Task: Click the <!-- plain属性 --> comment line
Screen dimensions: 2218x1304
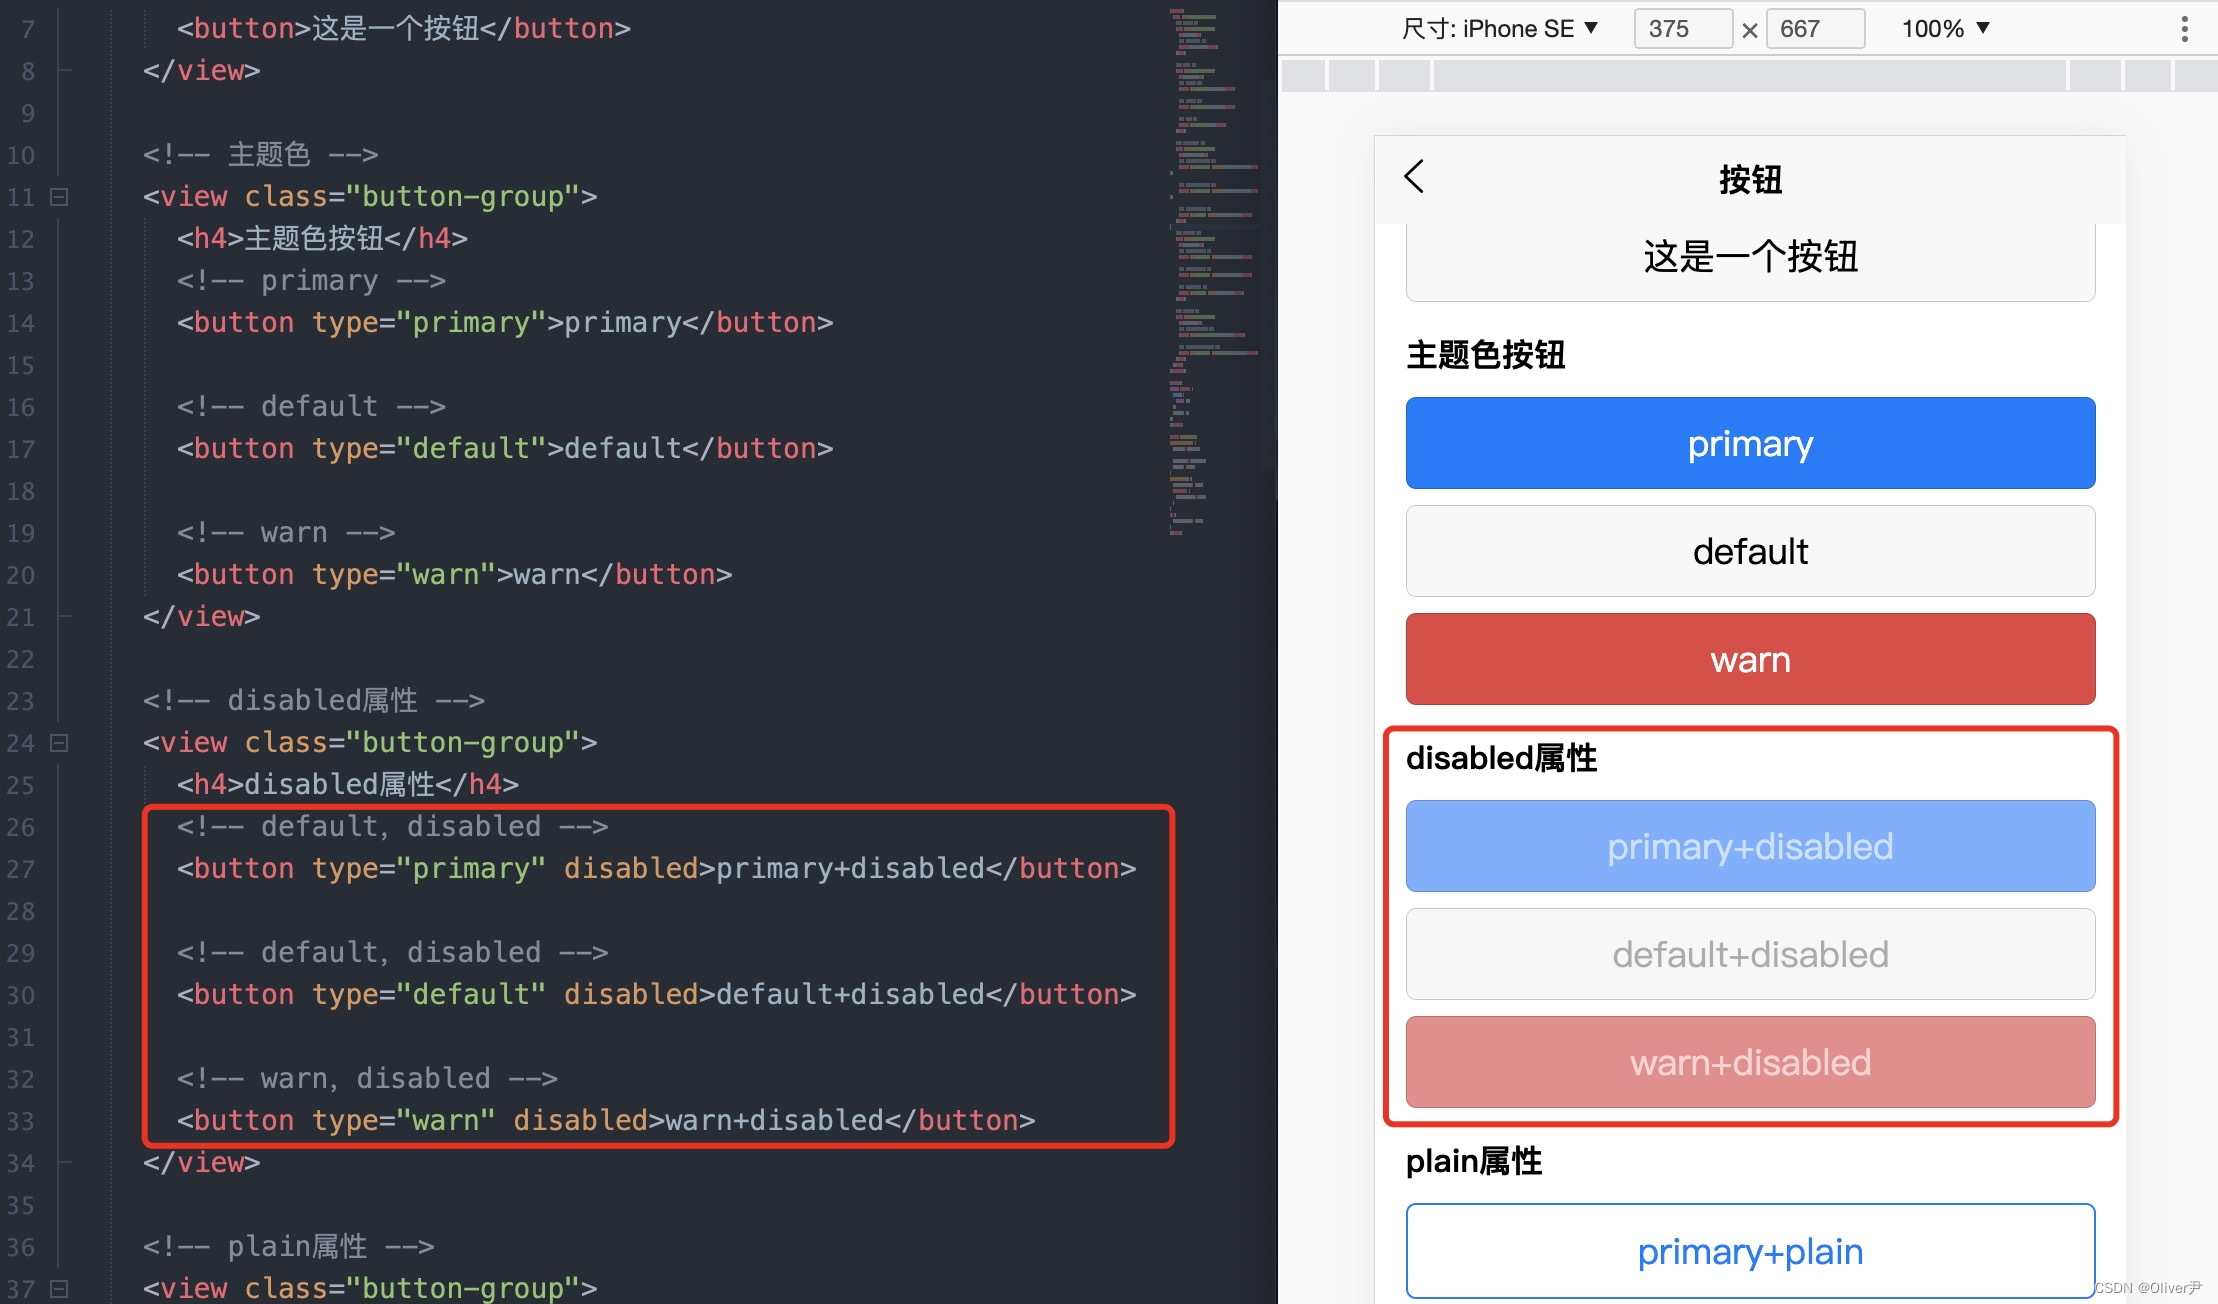Action: 289,1247
